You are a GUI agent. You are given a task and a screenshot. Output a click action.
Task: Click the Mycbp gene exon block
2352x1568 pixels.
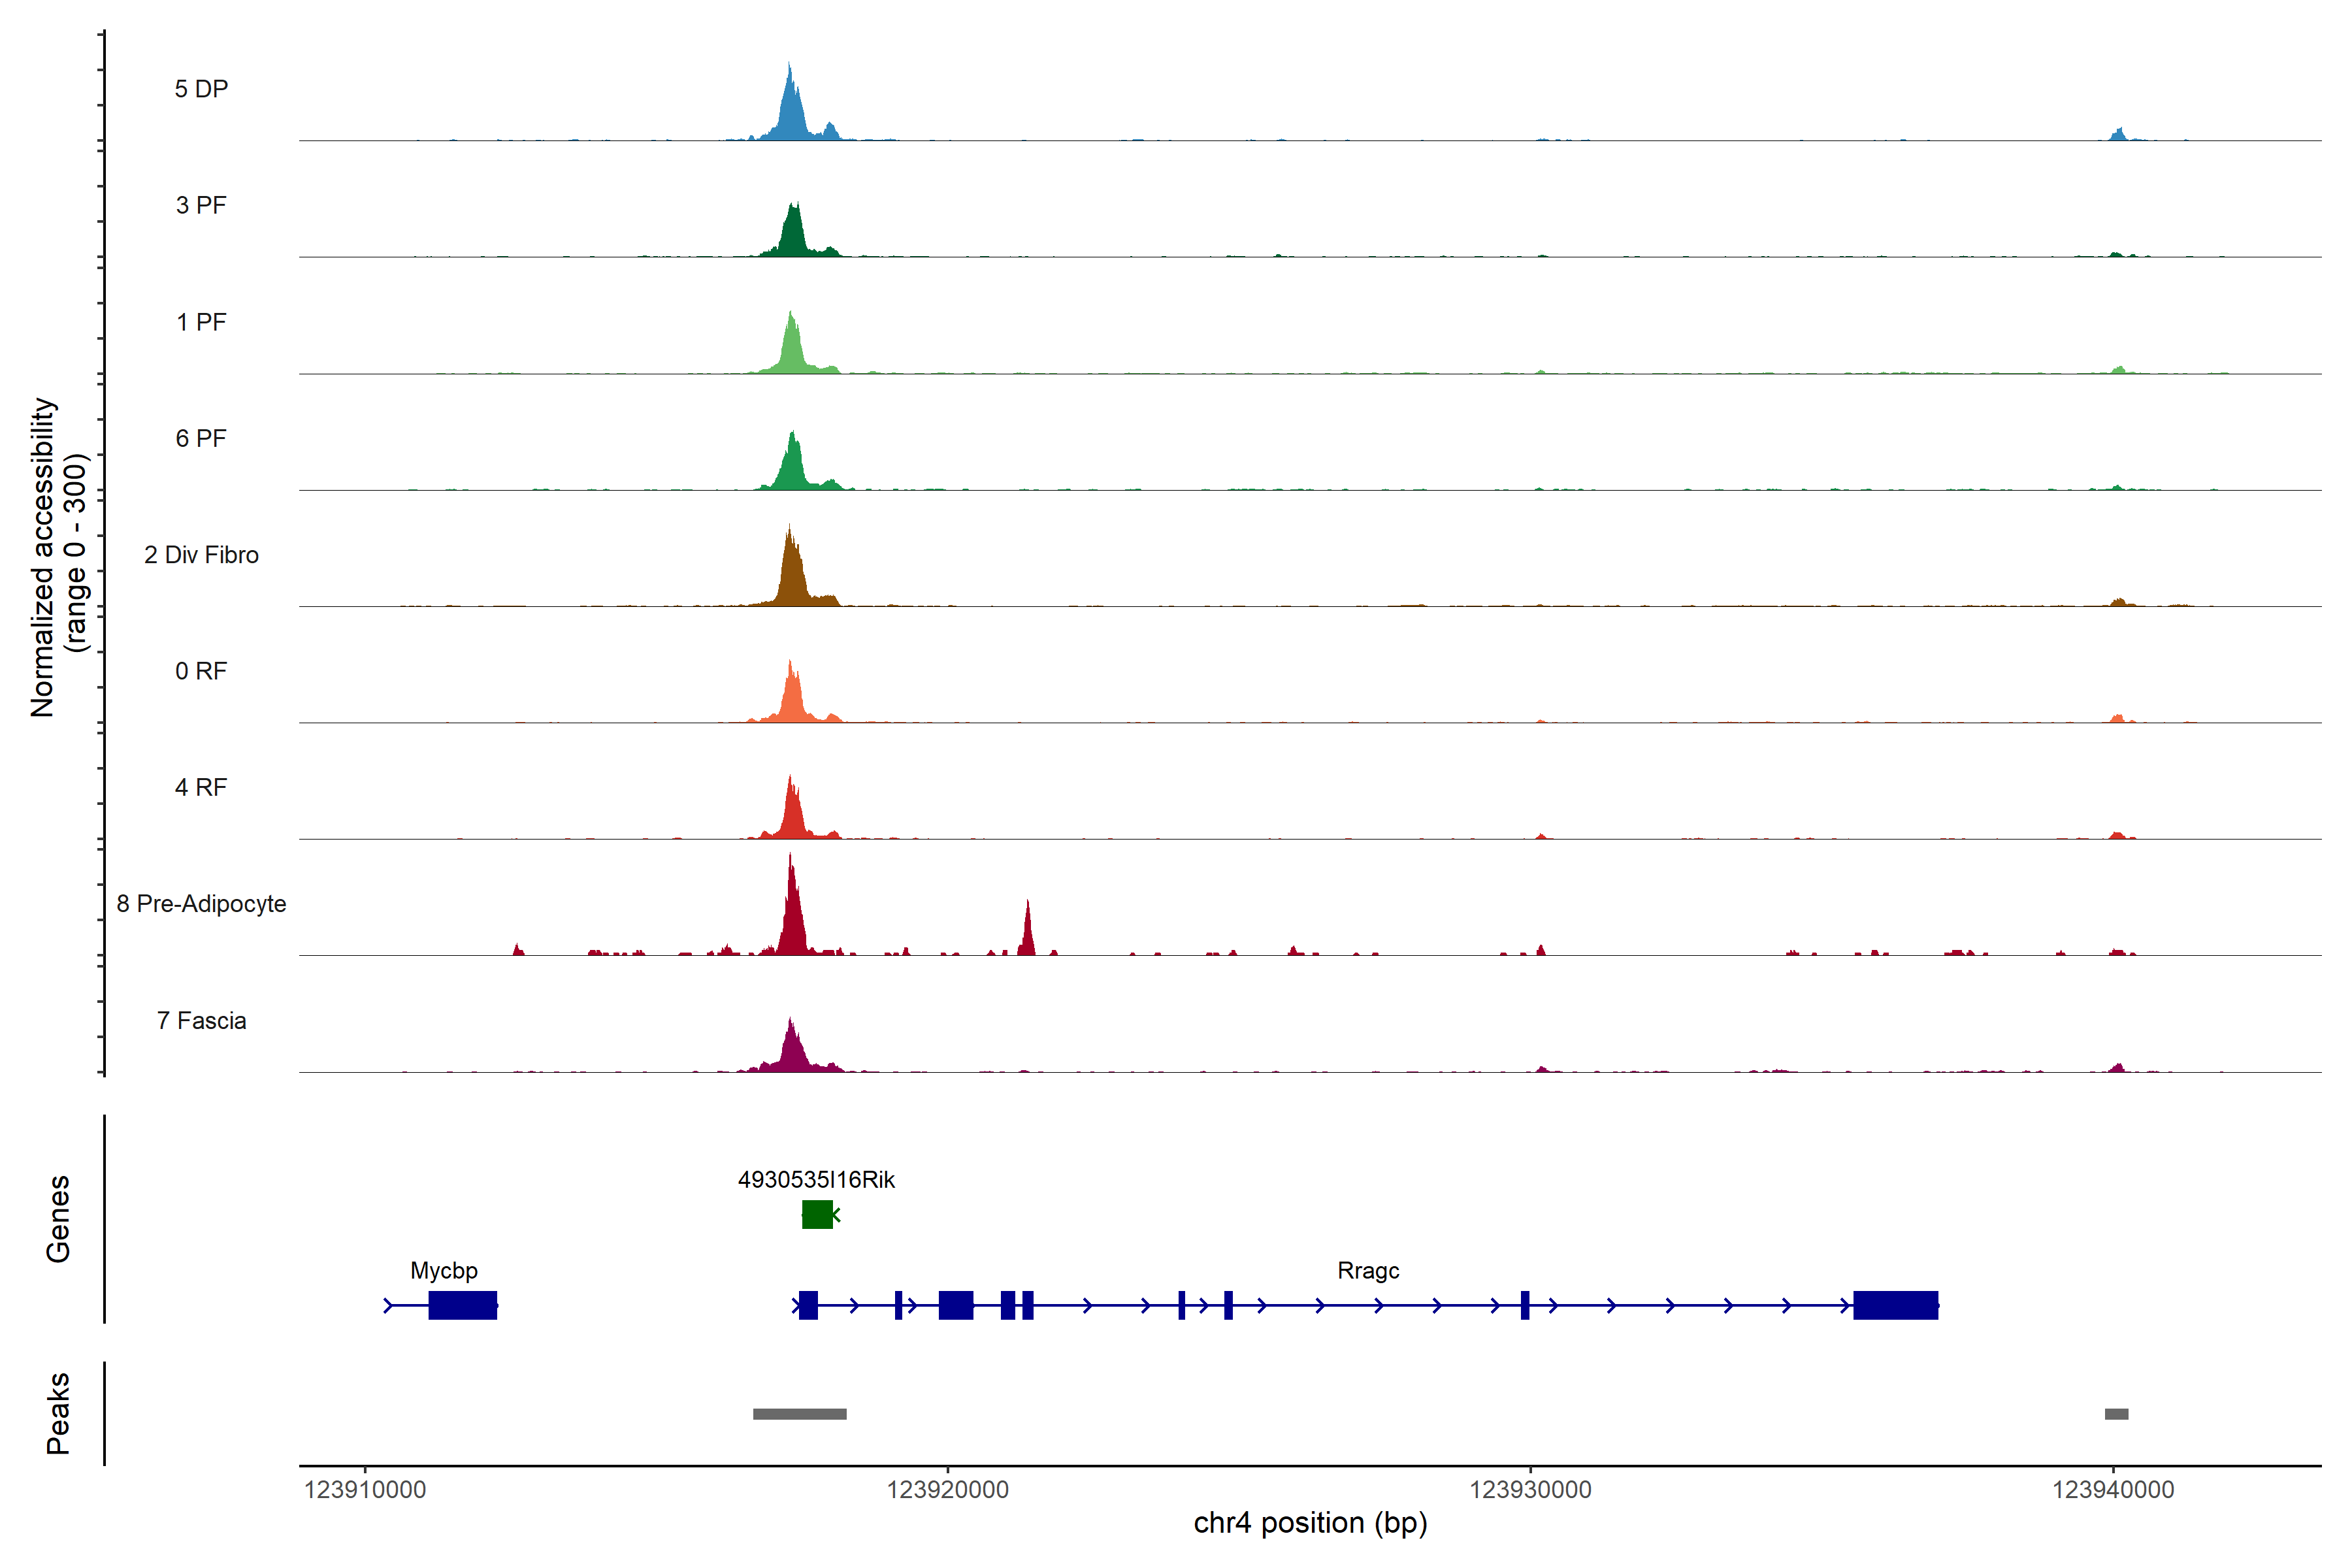[462, 1305]
